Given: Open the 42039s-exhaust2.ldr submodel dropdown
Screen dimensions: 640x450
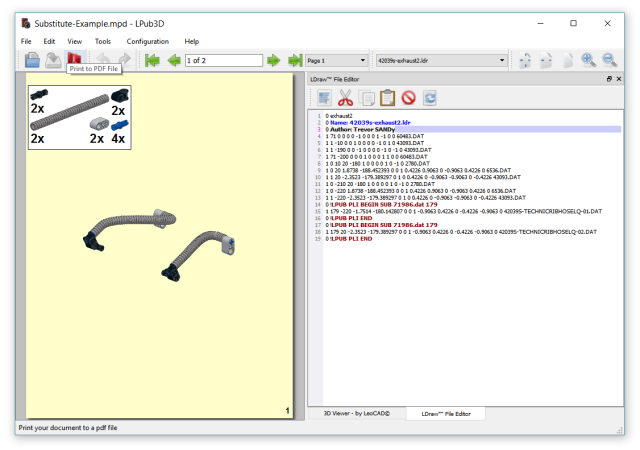Looking at the screenshot, I should (441, 60).
